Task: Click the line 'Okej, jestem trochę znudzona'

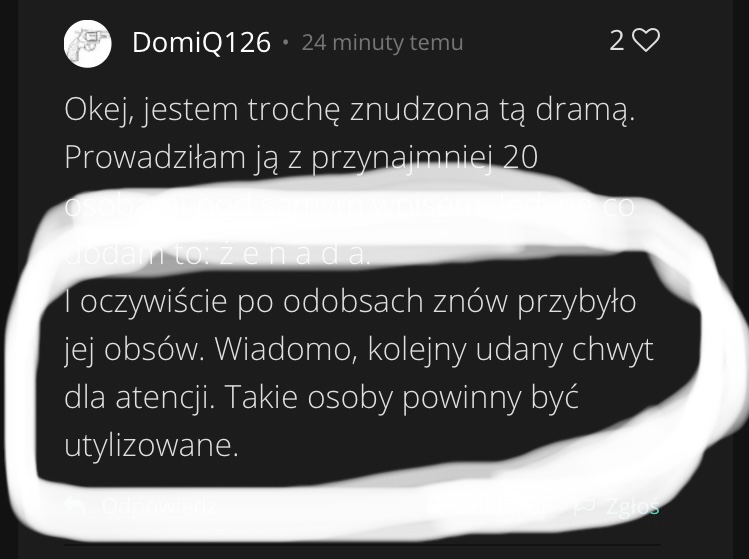Action: [350, 109]
